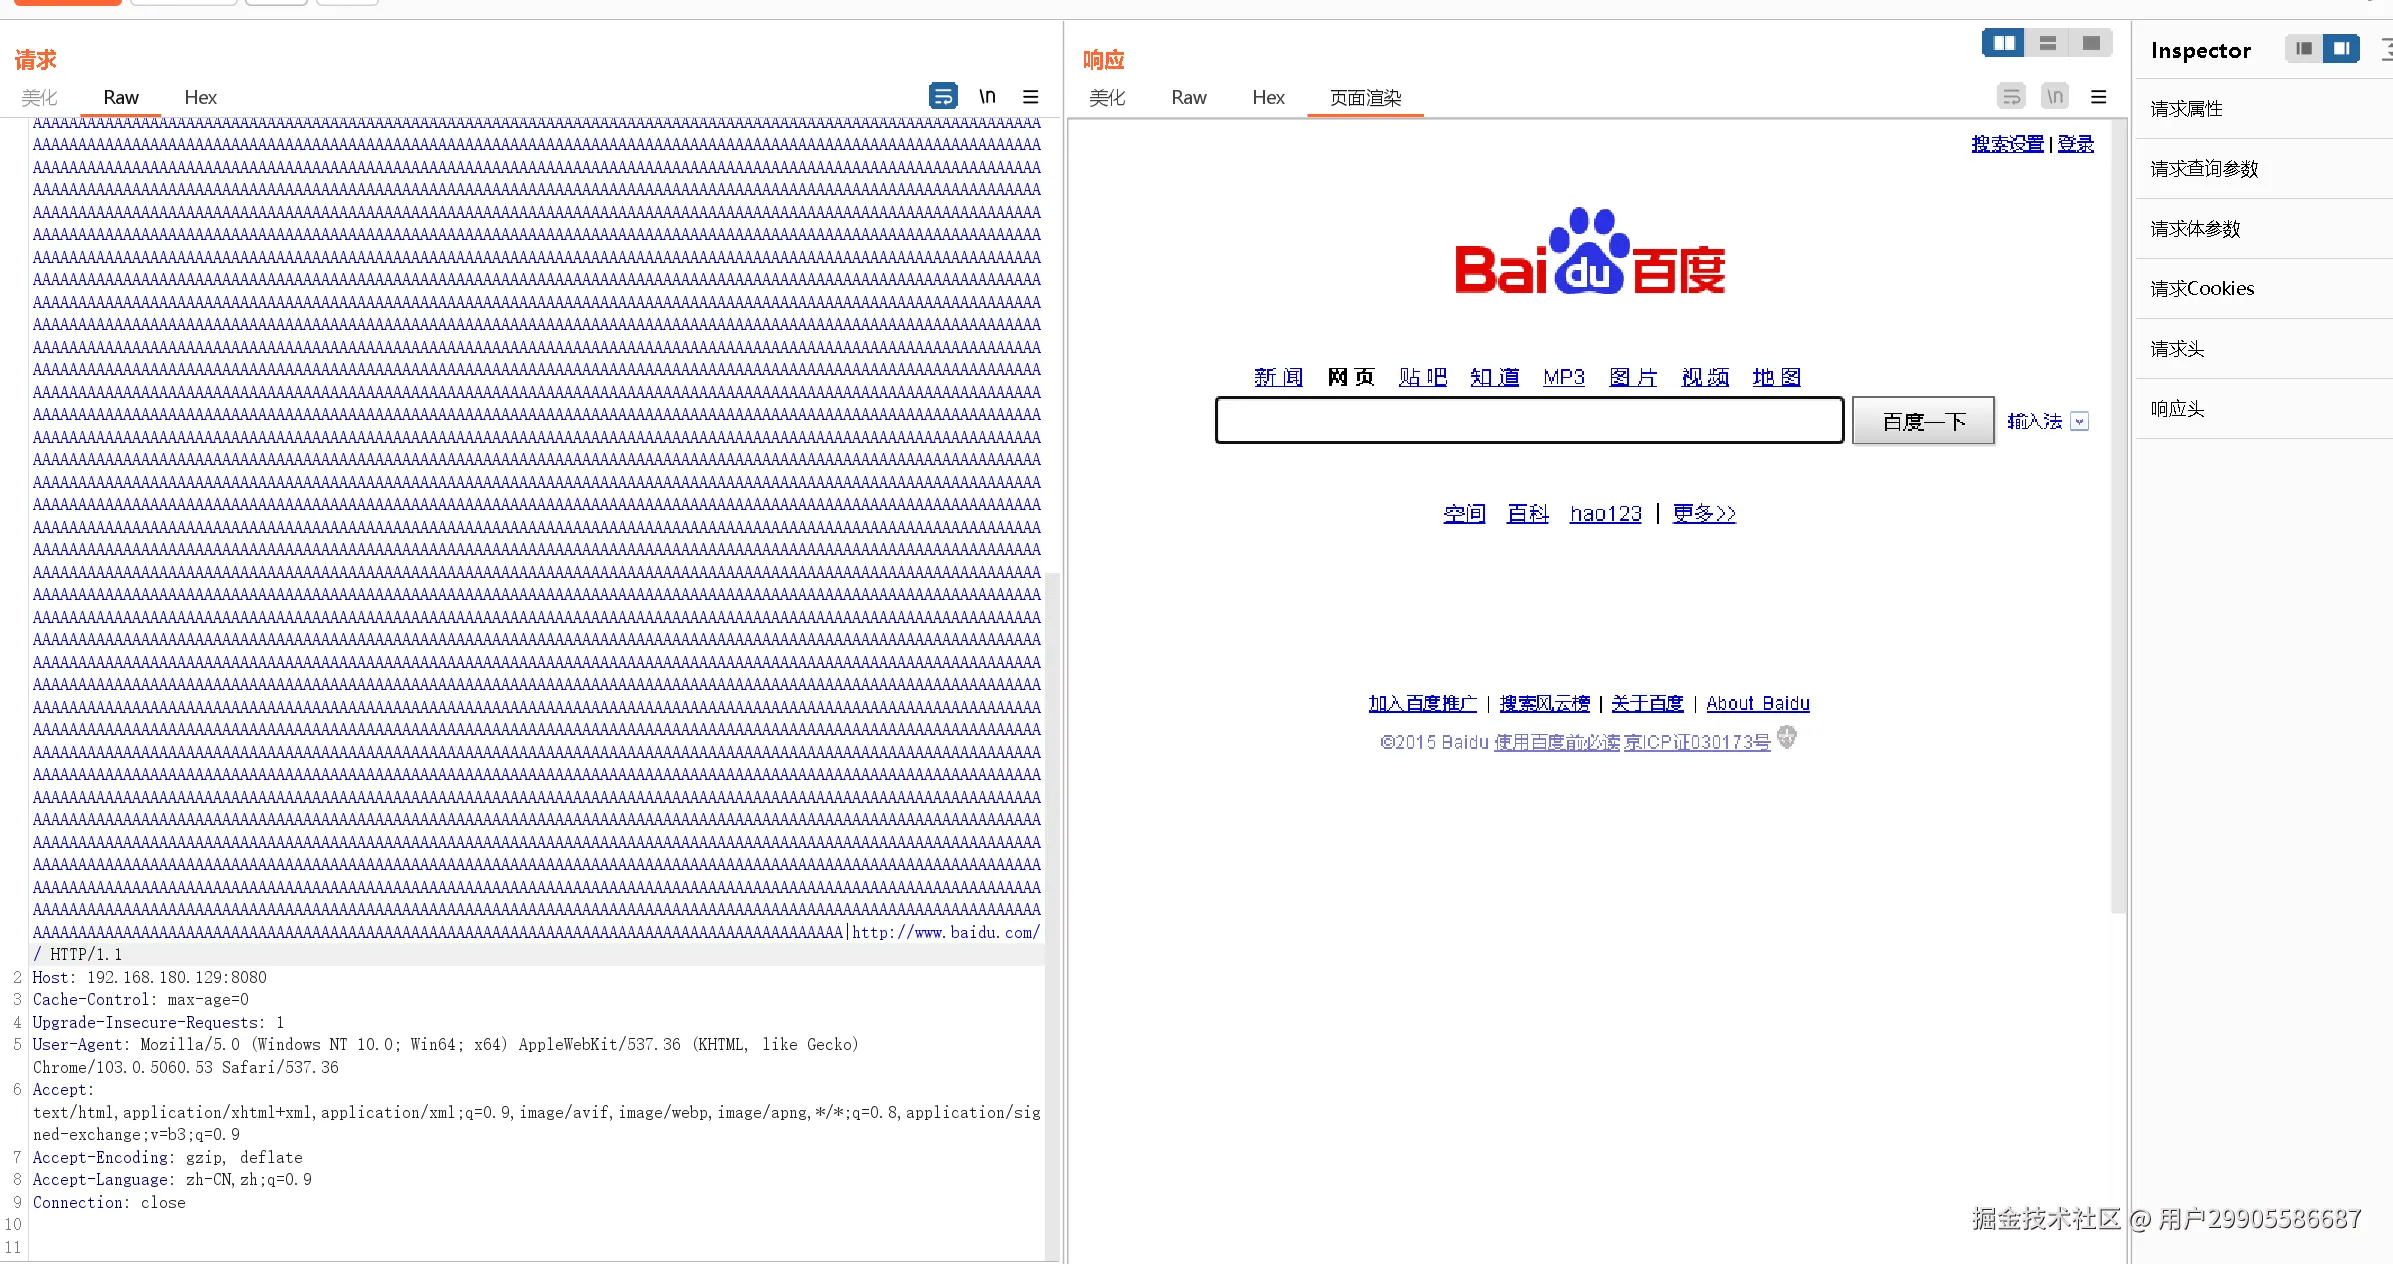The height and width of the screenshot is (1264, 2393).
Task: Toggle show non-printable chars in request
Action: [987, 96]
